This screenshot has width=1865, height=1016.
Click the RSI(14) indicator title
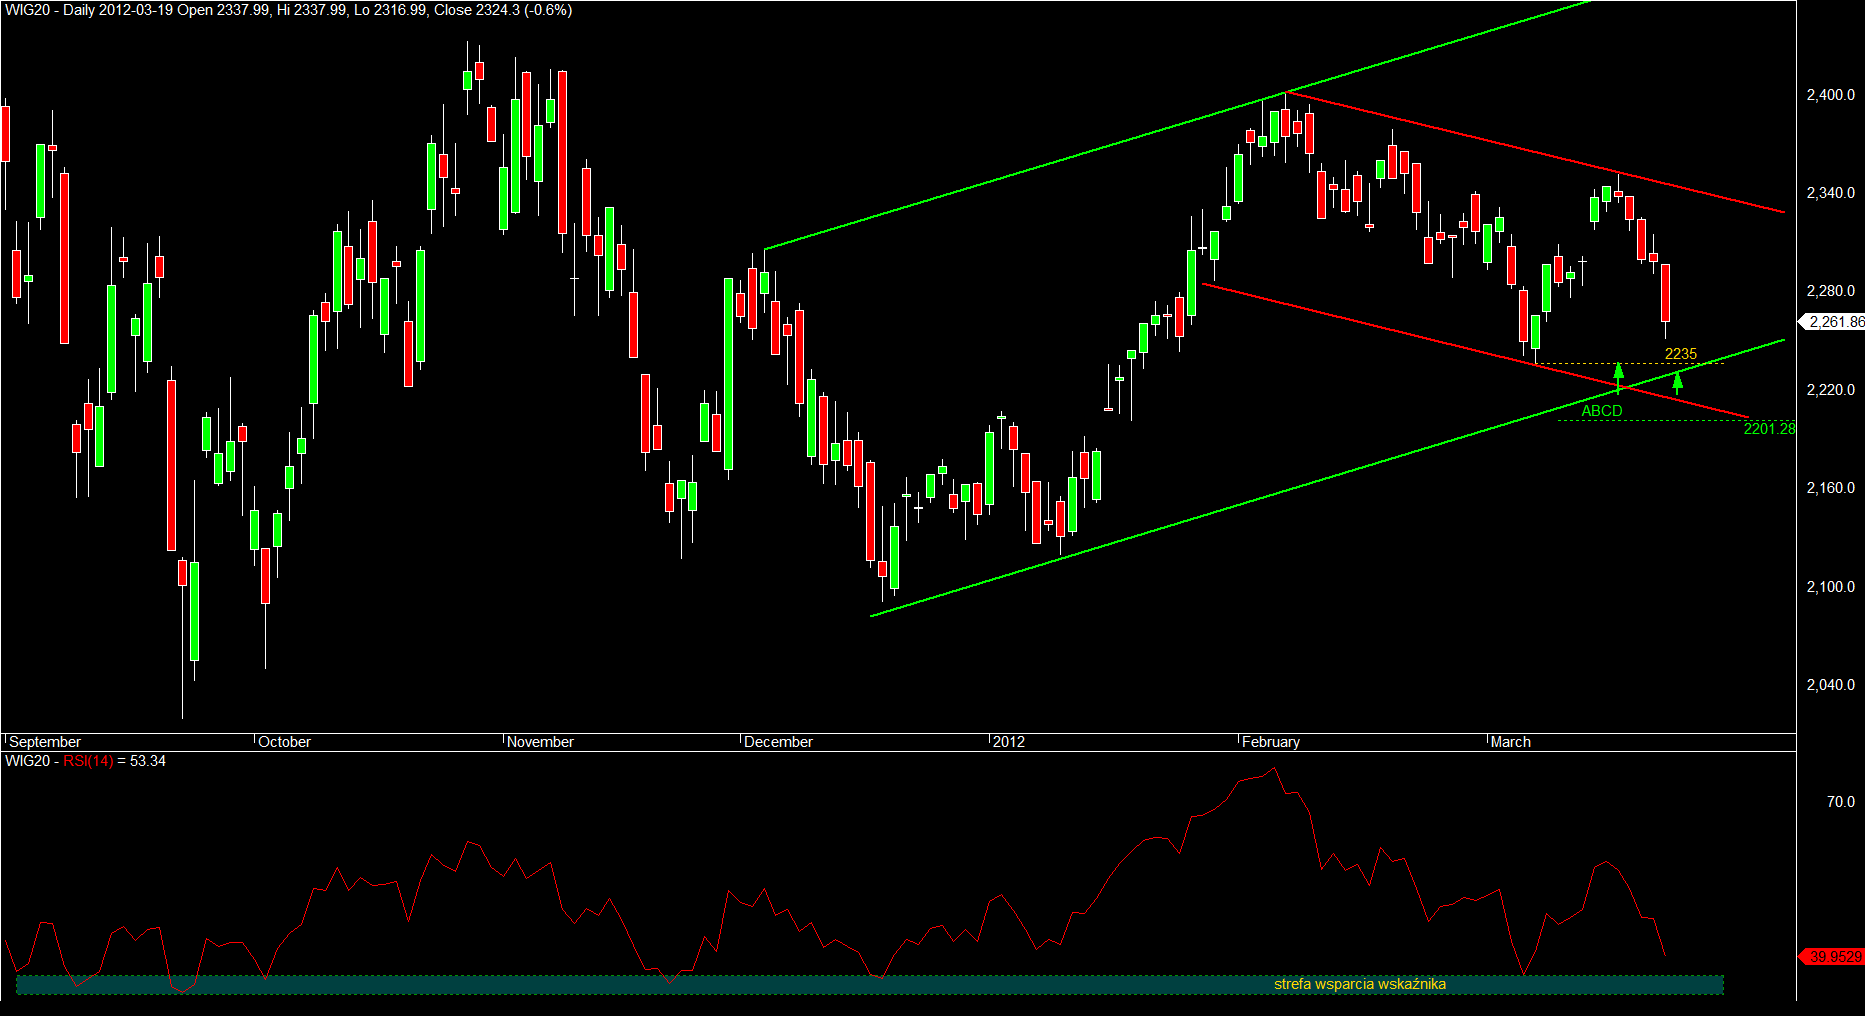[x=88, y=761]
